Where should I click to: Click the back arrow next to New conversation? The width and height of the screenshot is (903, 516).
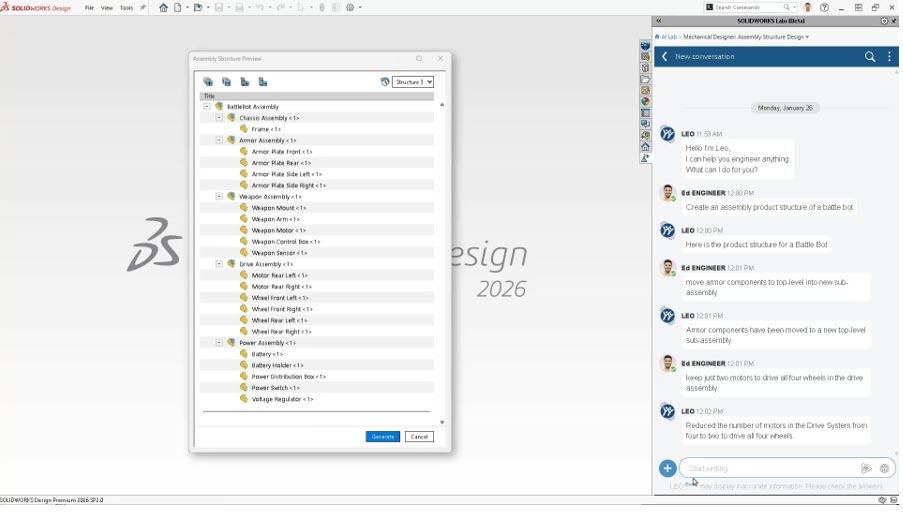[665, 57]
